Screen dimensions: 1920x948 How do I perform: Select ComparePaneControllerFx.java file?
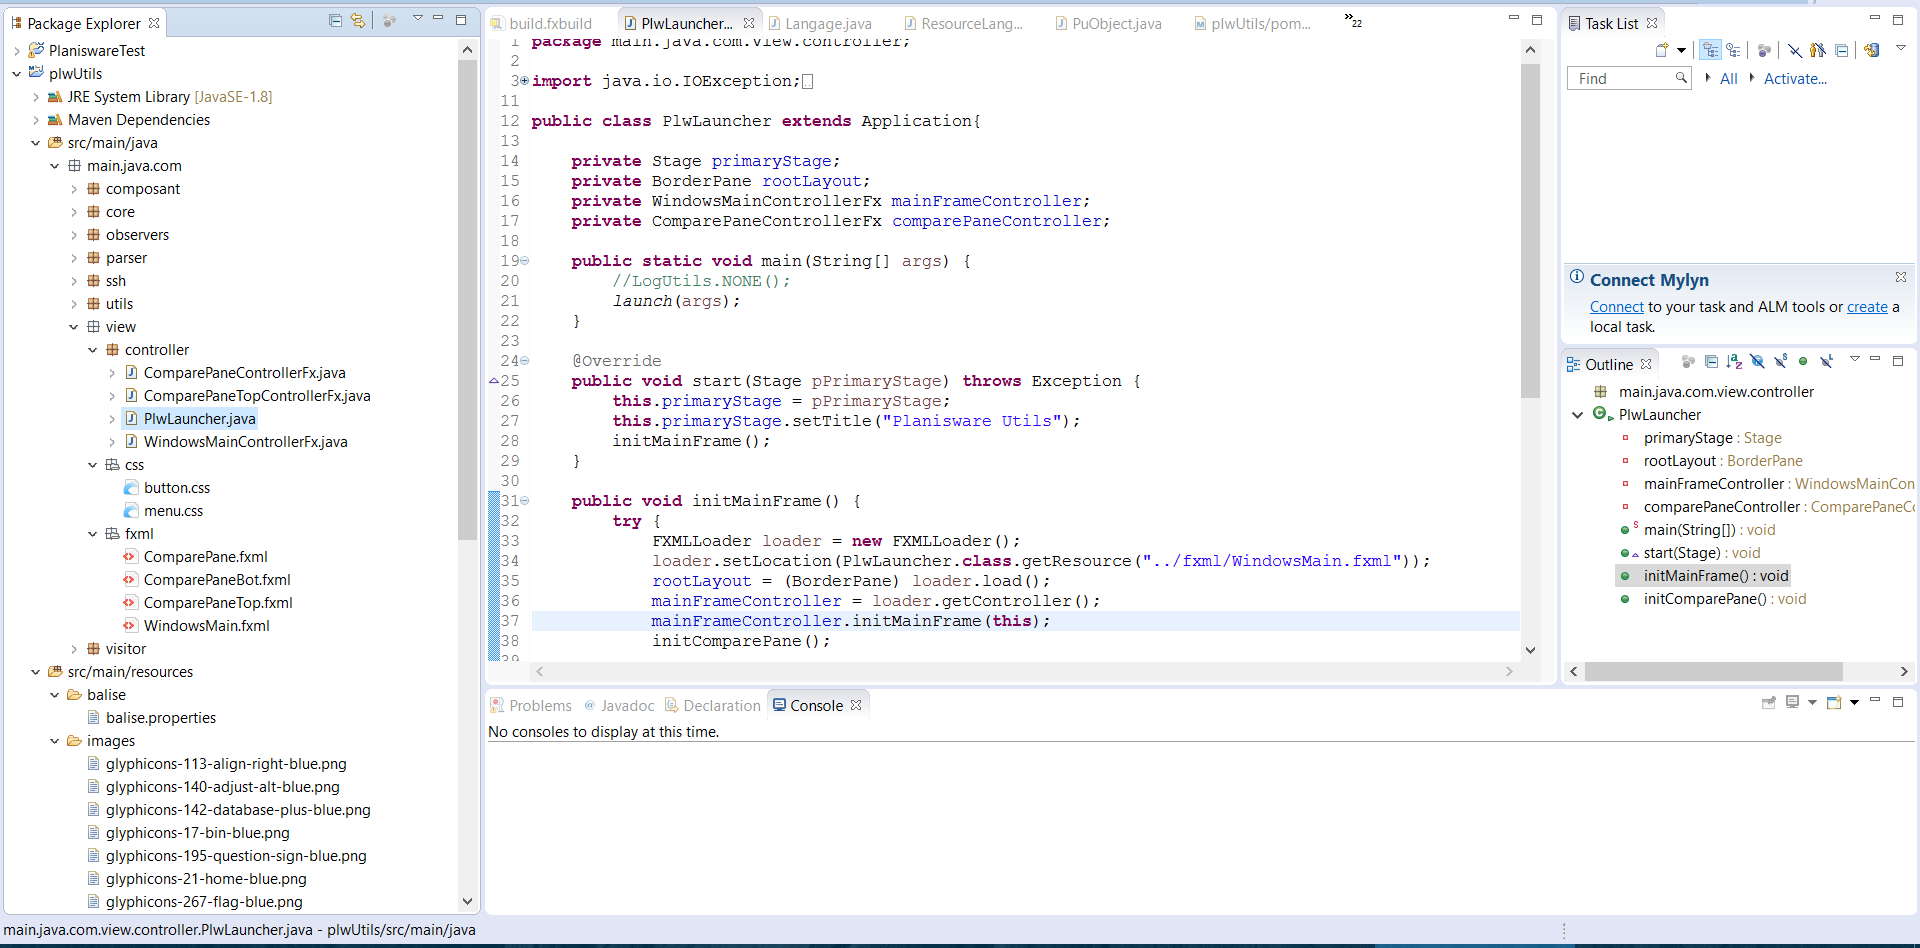tap(244, 373)
